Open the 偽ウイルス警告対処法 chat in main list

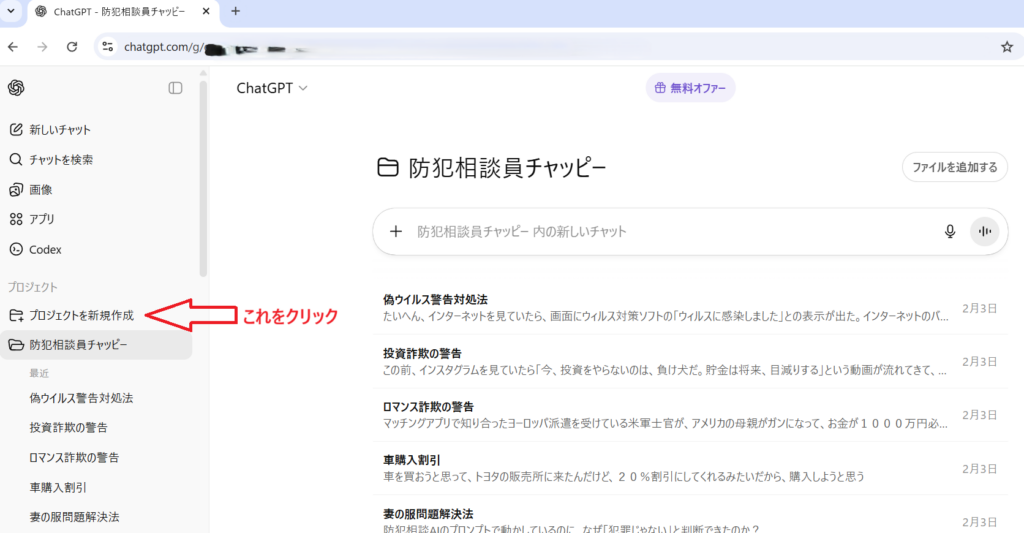pos(436,299)
